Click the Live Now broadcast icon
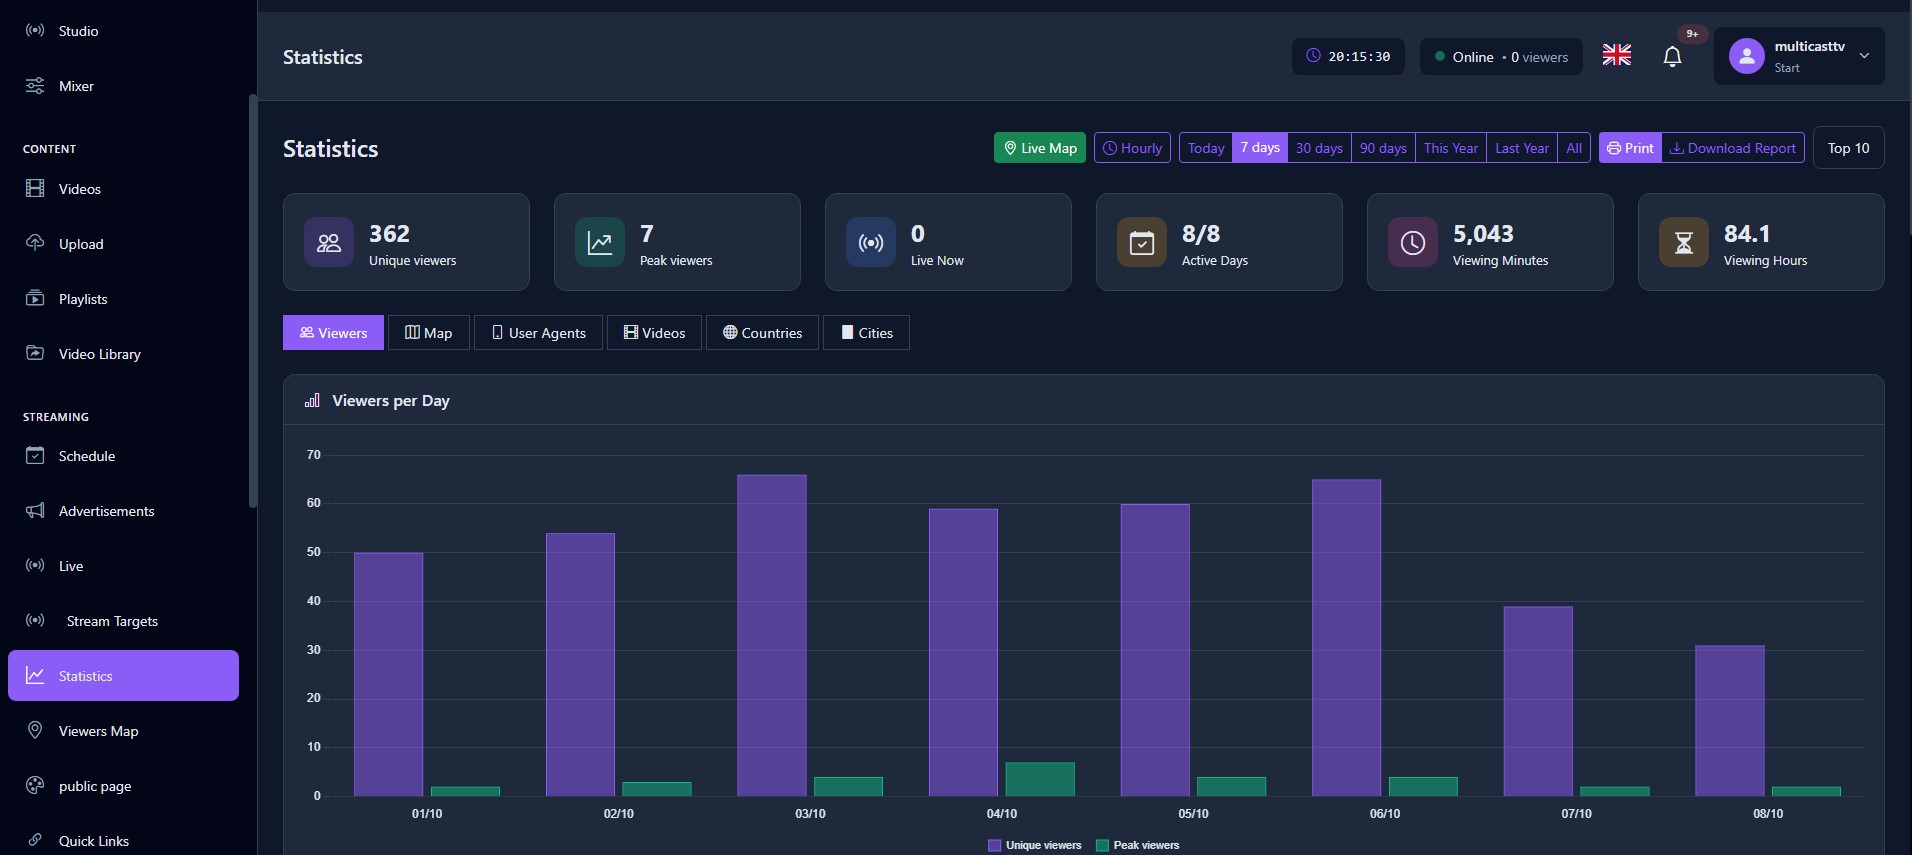The image size is (1912, 855). pyautogui.click(x=871, y=242)
